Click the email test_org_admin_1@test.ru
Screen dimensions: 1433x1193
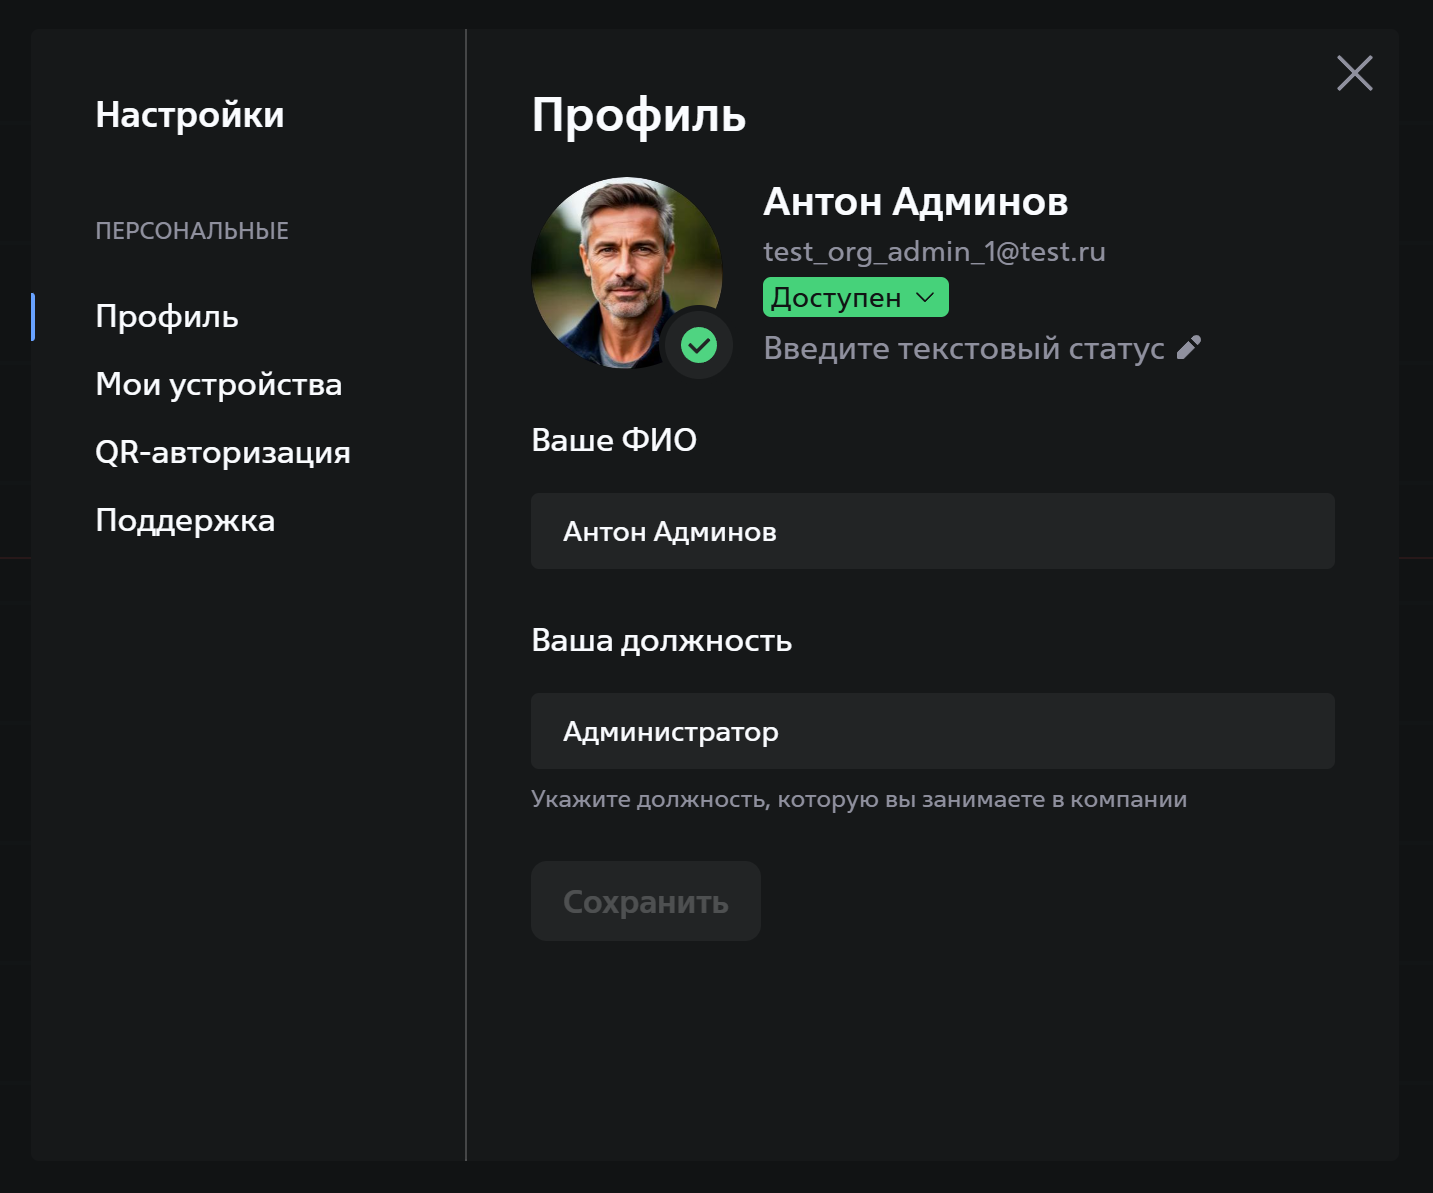coord(934,251)
